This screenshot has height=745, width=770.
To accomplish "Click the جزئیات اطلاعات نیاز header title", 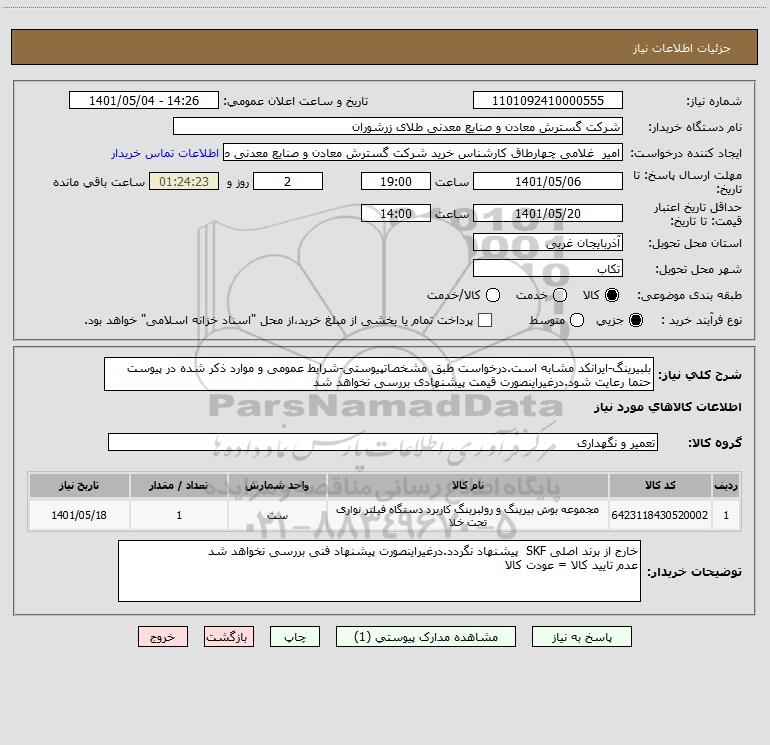I will (x=682, y=48).
